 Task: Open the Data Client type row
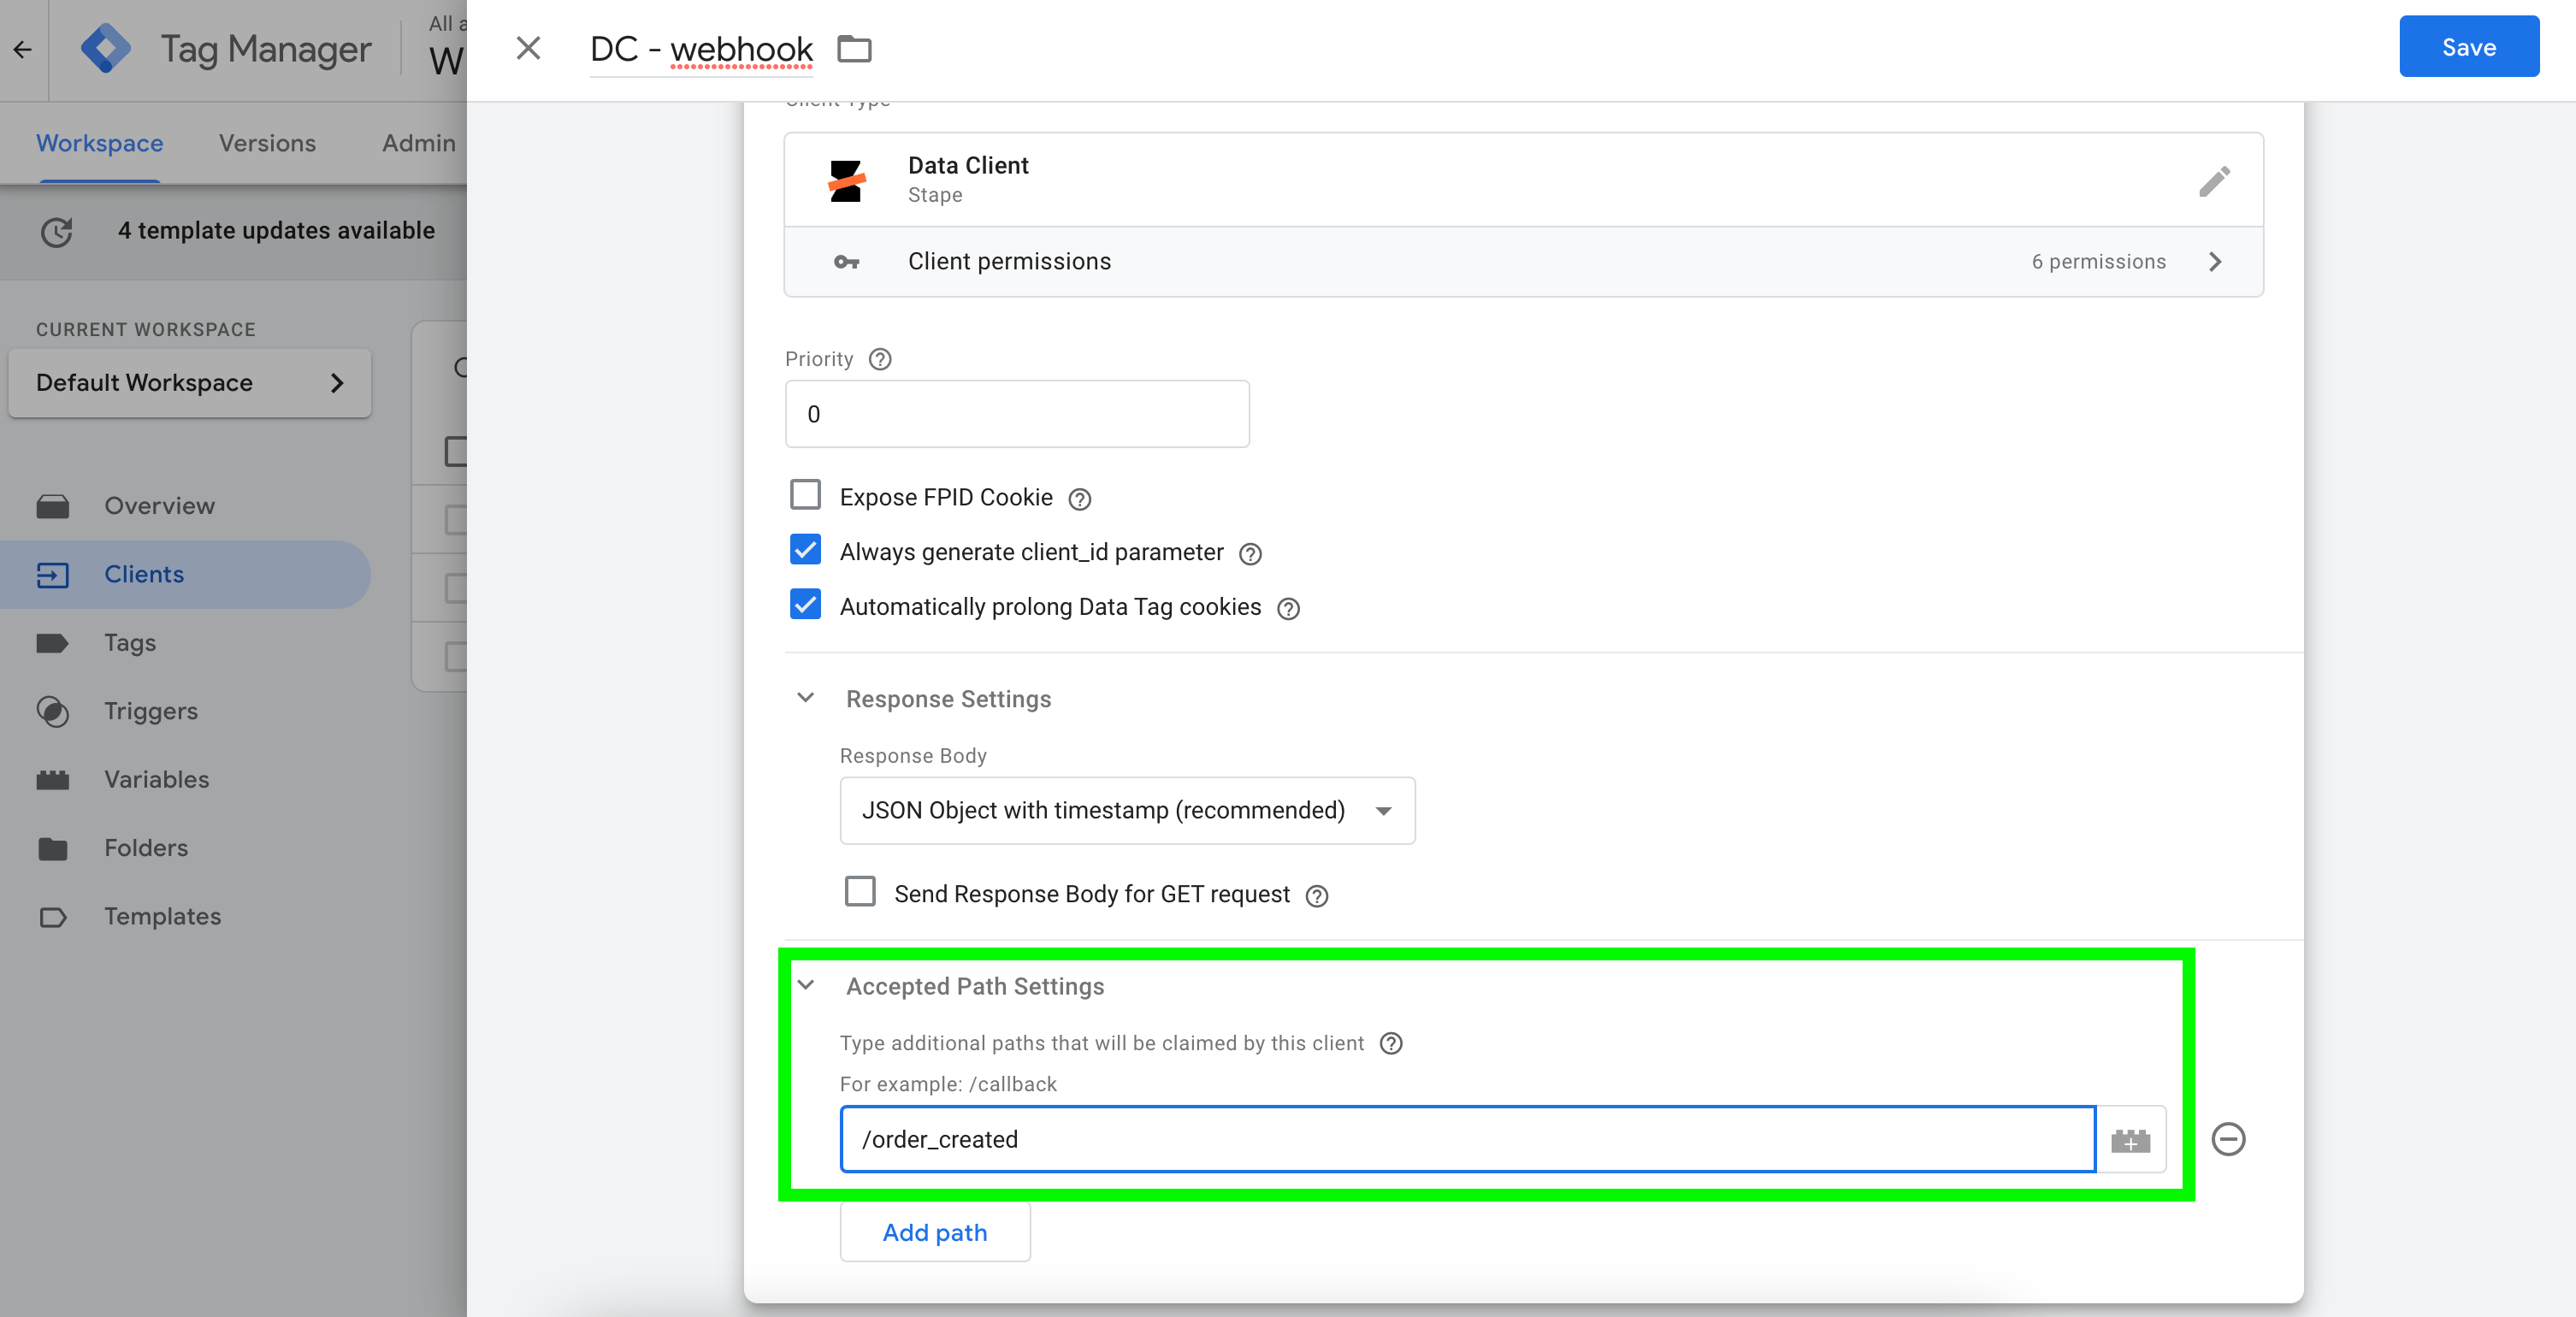coord(1523,180)
